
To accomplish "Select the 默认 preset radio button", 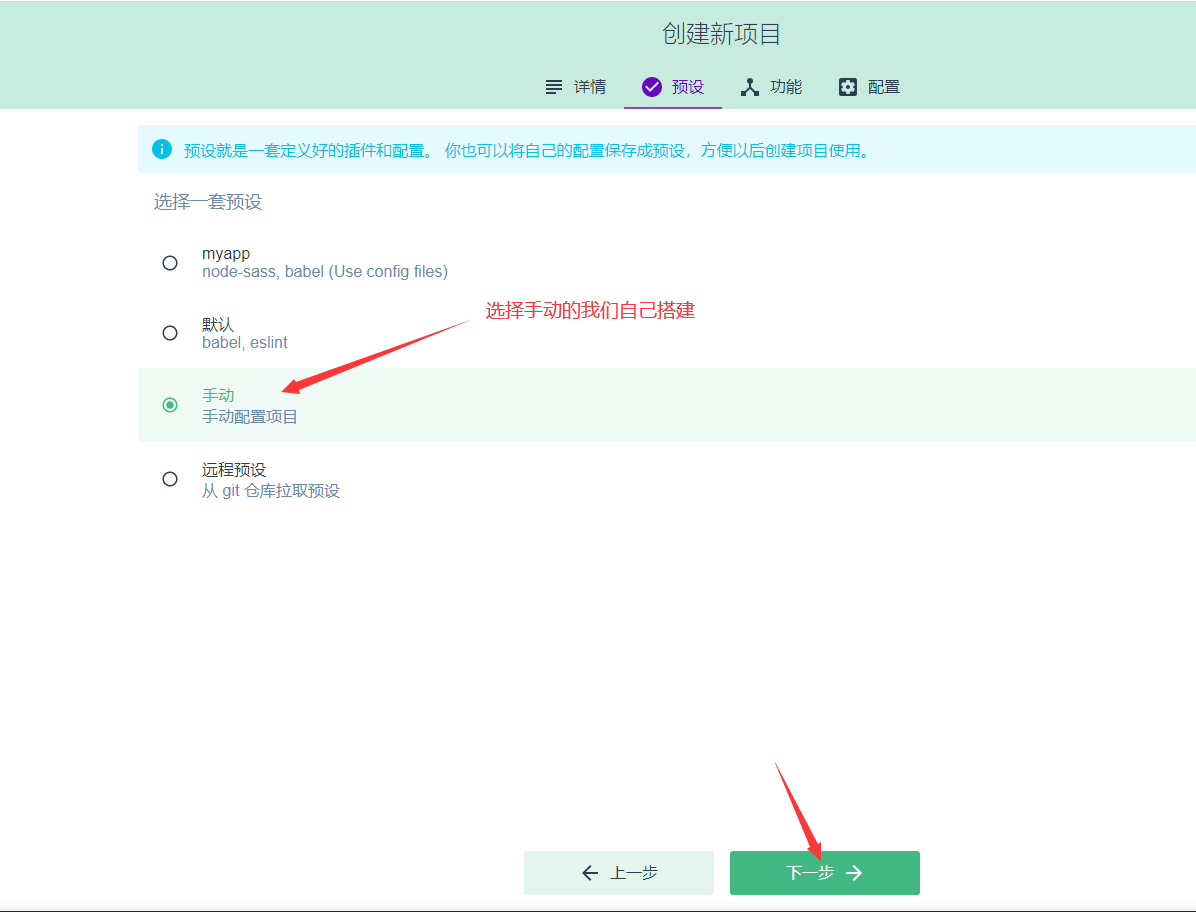I will [170, 333].
